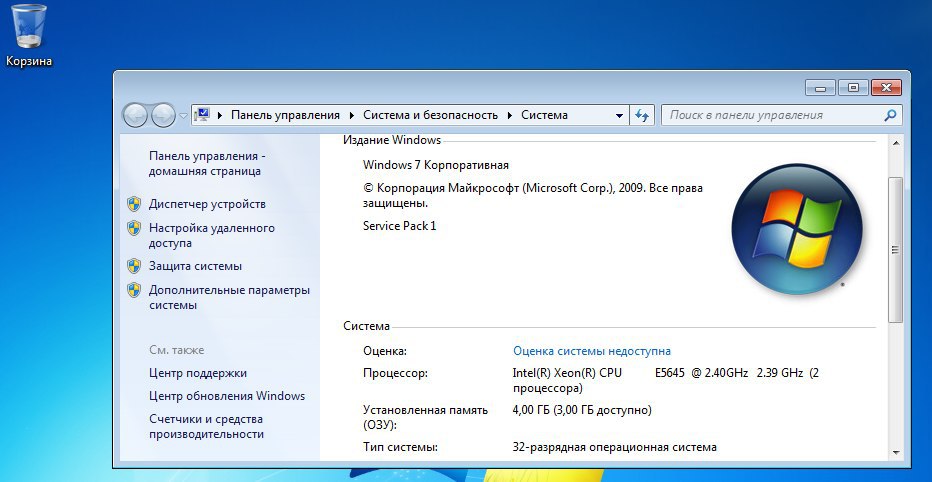Minimize the System window
The height and width of the screenshot is (482, 932).
click(x=821, y=87)
